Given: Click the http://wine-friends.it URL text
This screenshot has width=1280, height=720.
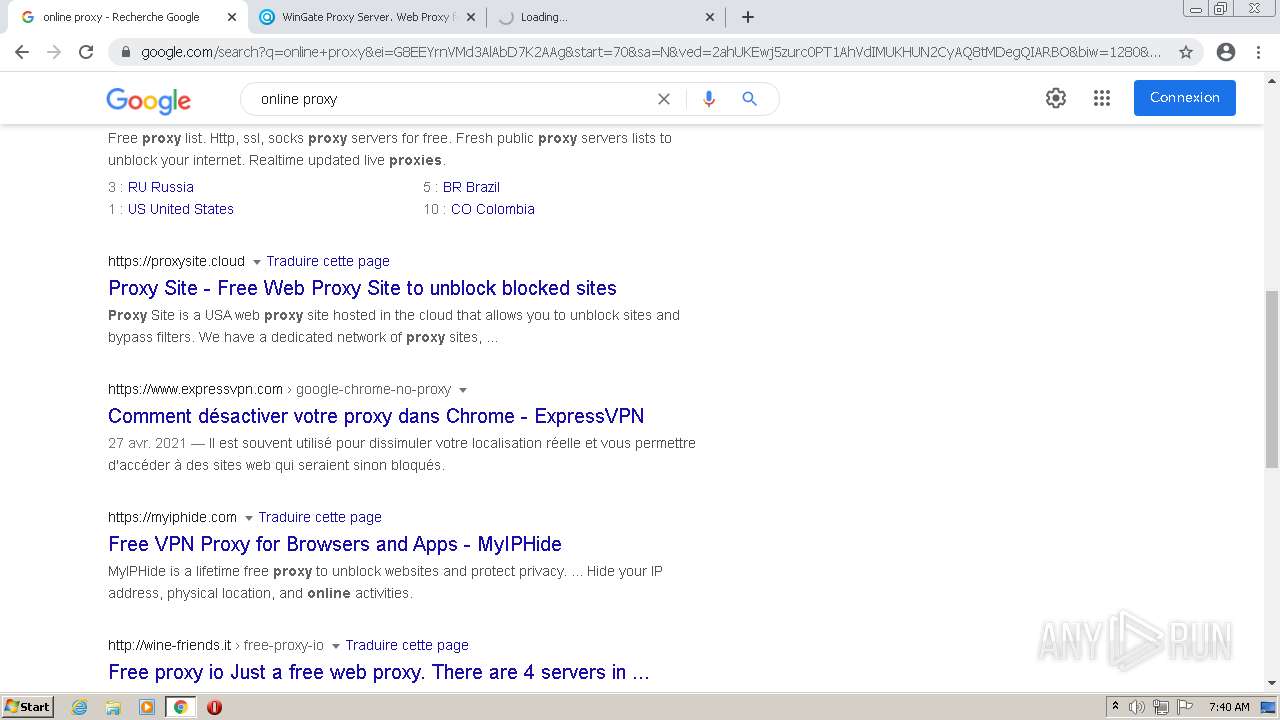Looking at the screenshot, I should 169,645.
